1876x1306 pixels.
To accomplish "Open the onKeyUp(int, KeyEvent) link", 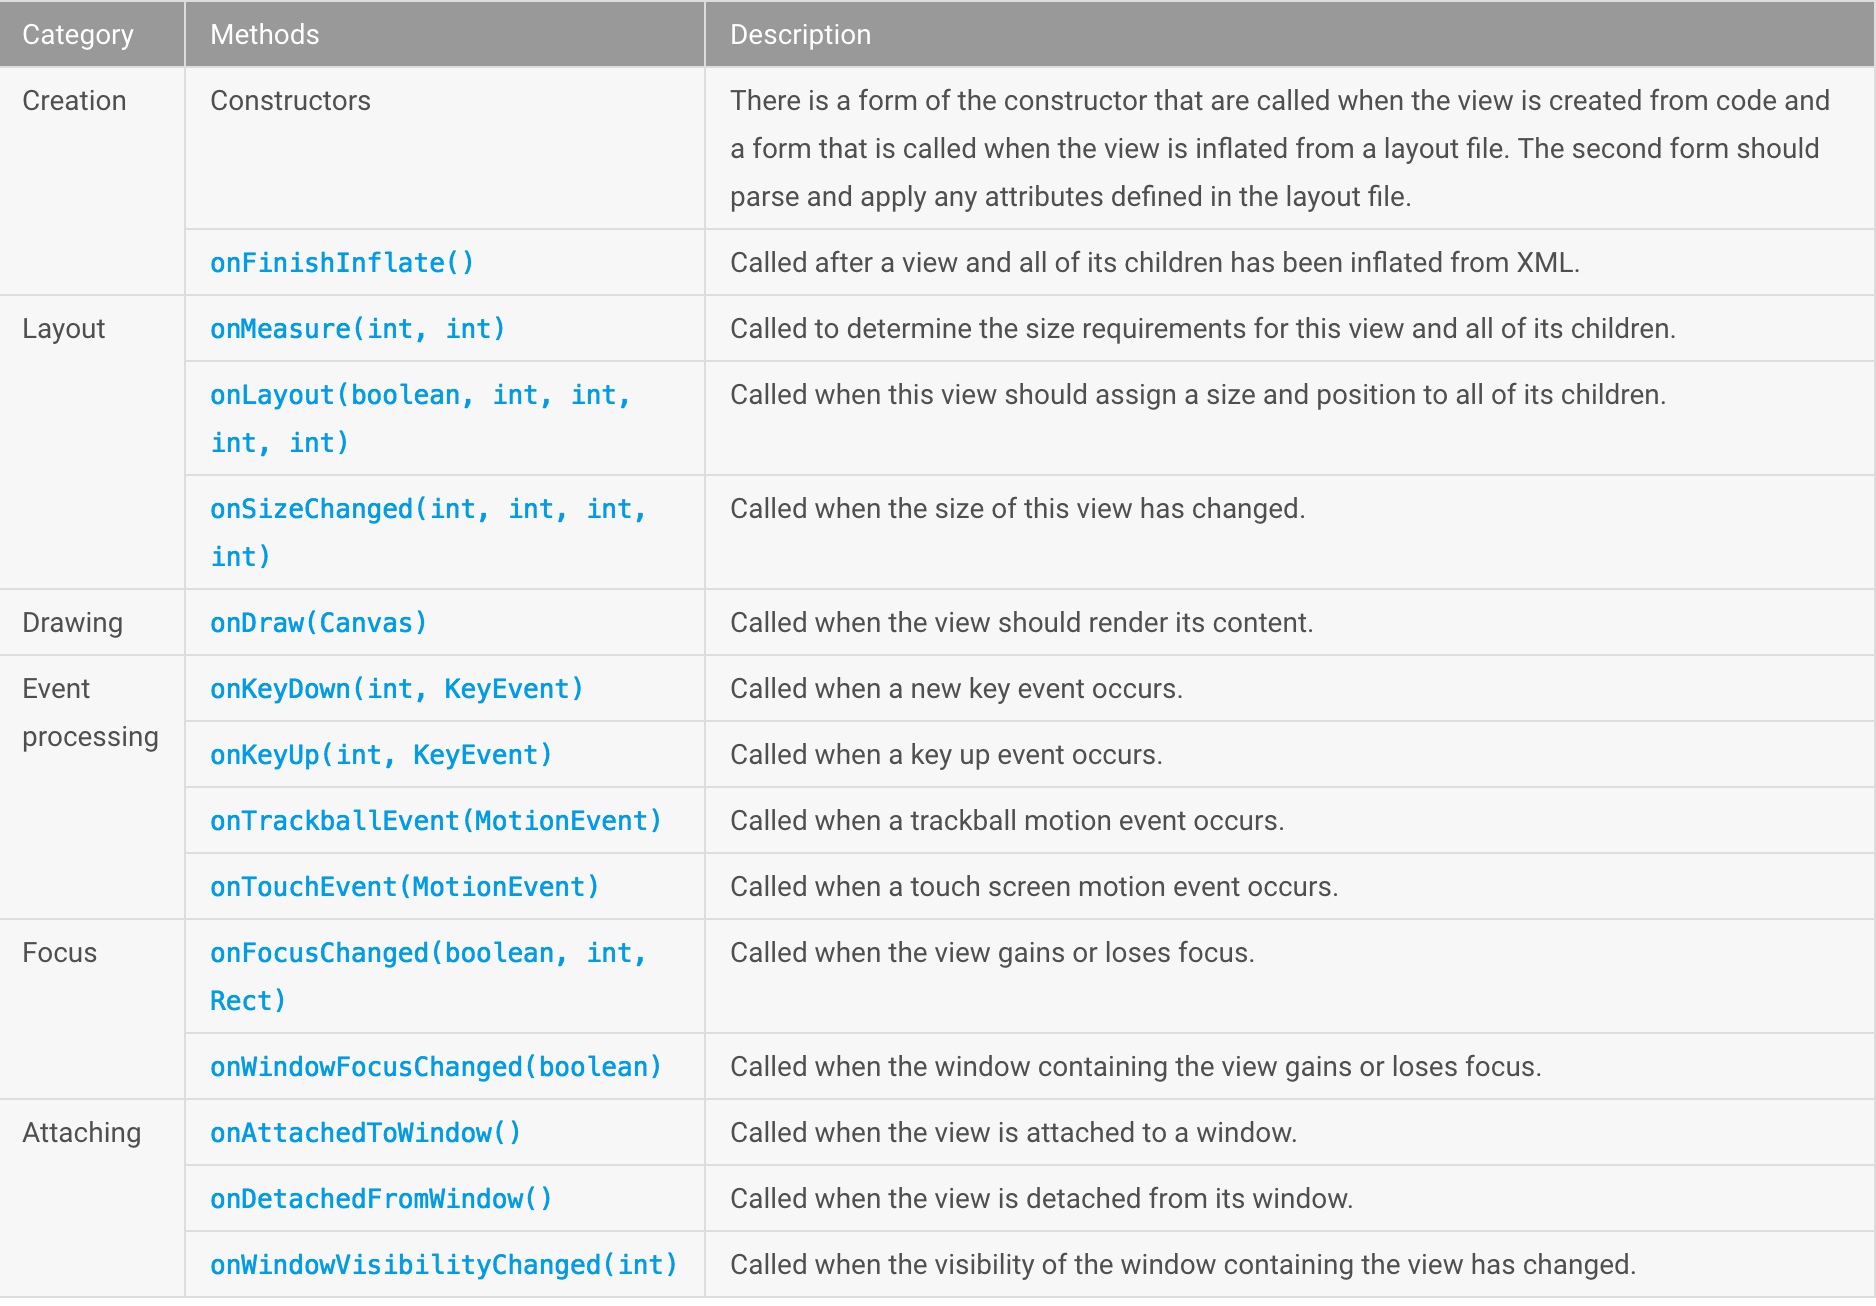I will tap(380, 755).
